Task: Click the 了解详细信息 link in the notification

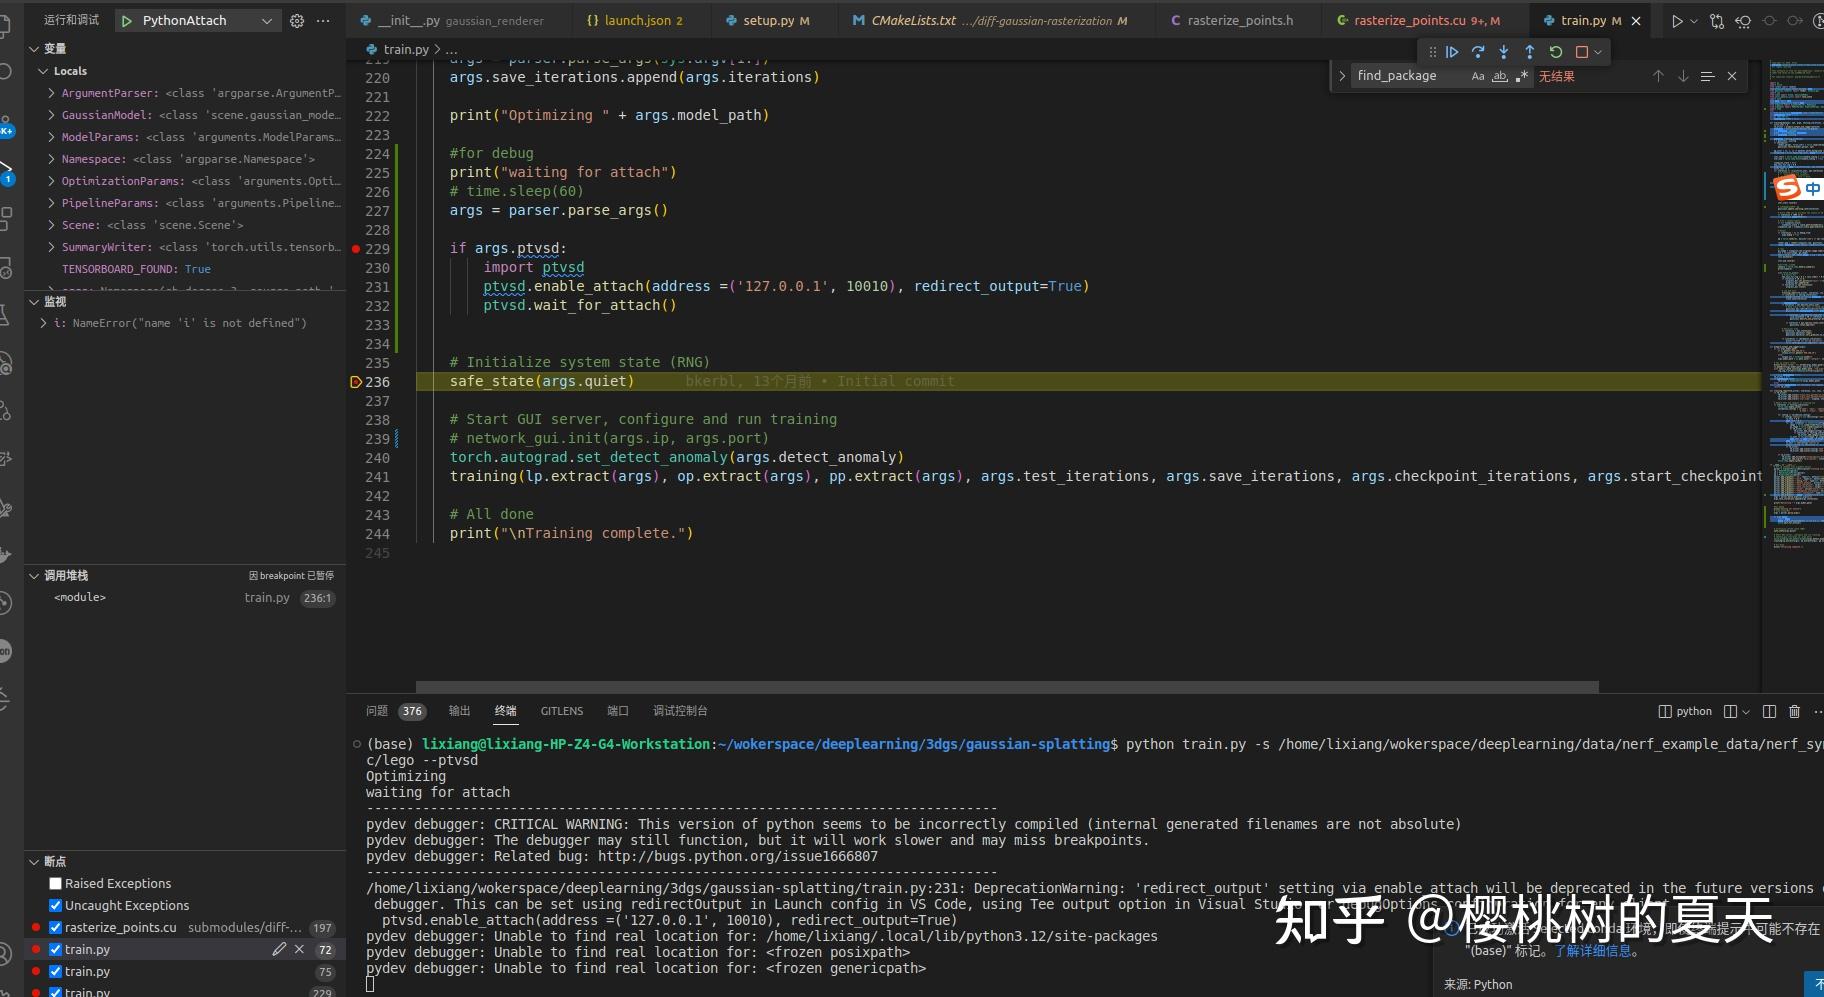Action: pyautogui.click(x=1594, y=951)
